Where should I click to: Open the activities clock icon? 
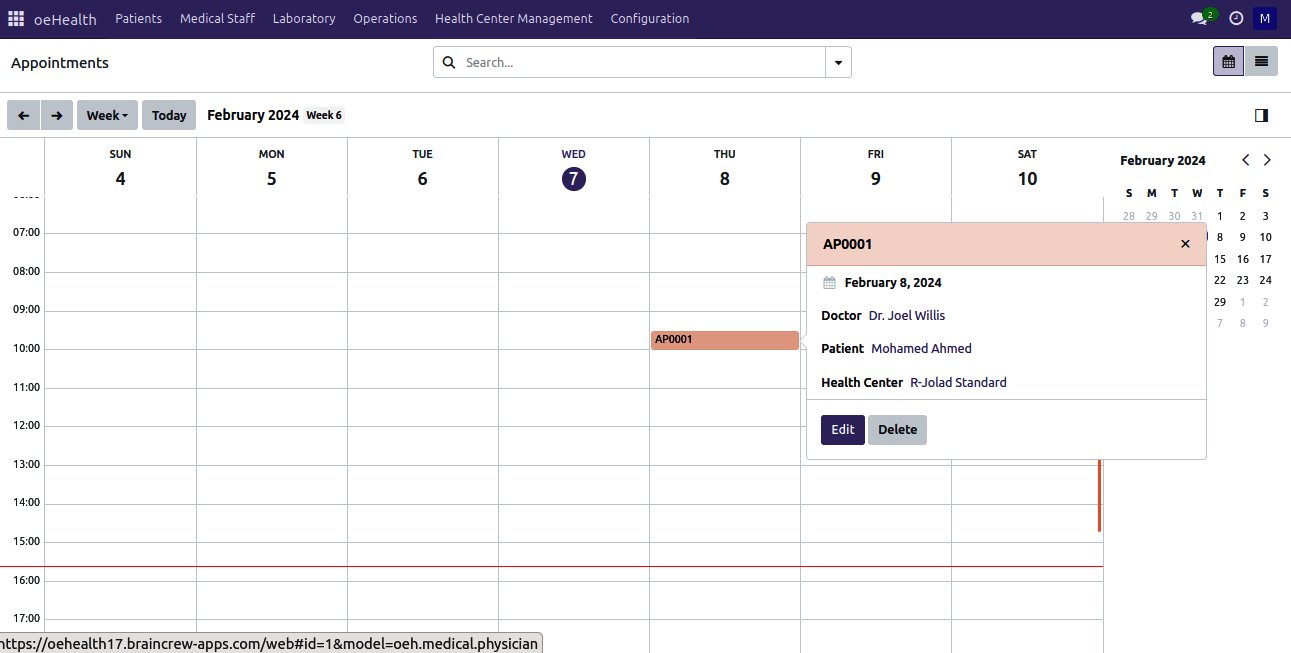[1236, 18]
